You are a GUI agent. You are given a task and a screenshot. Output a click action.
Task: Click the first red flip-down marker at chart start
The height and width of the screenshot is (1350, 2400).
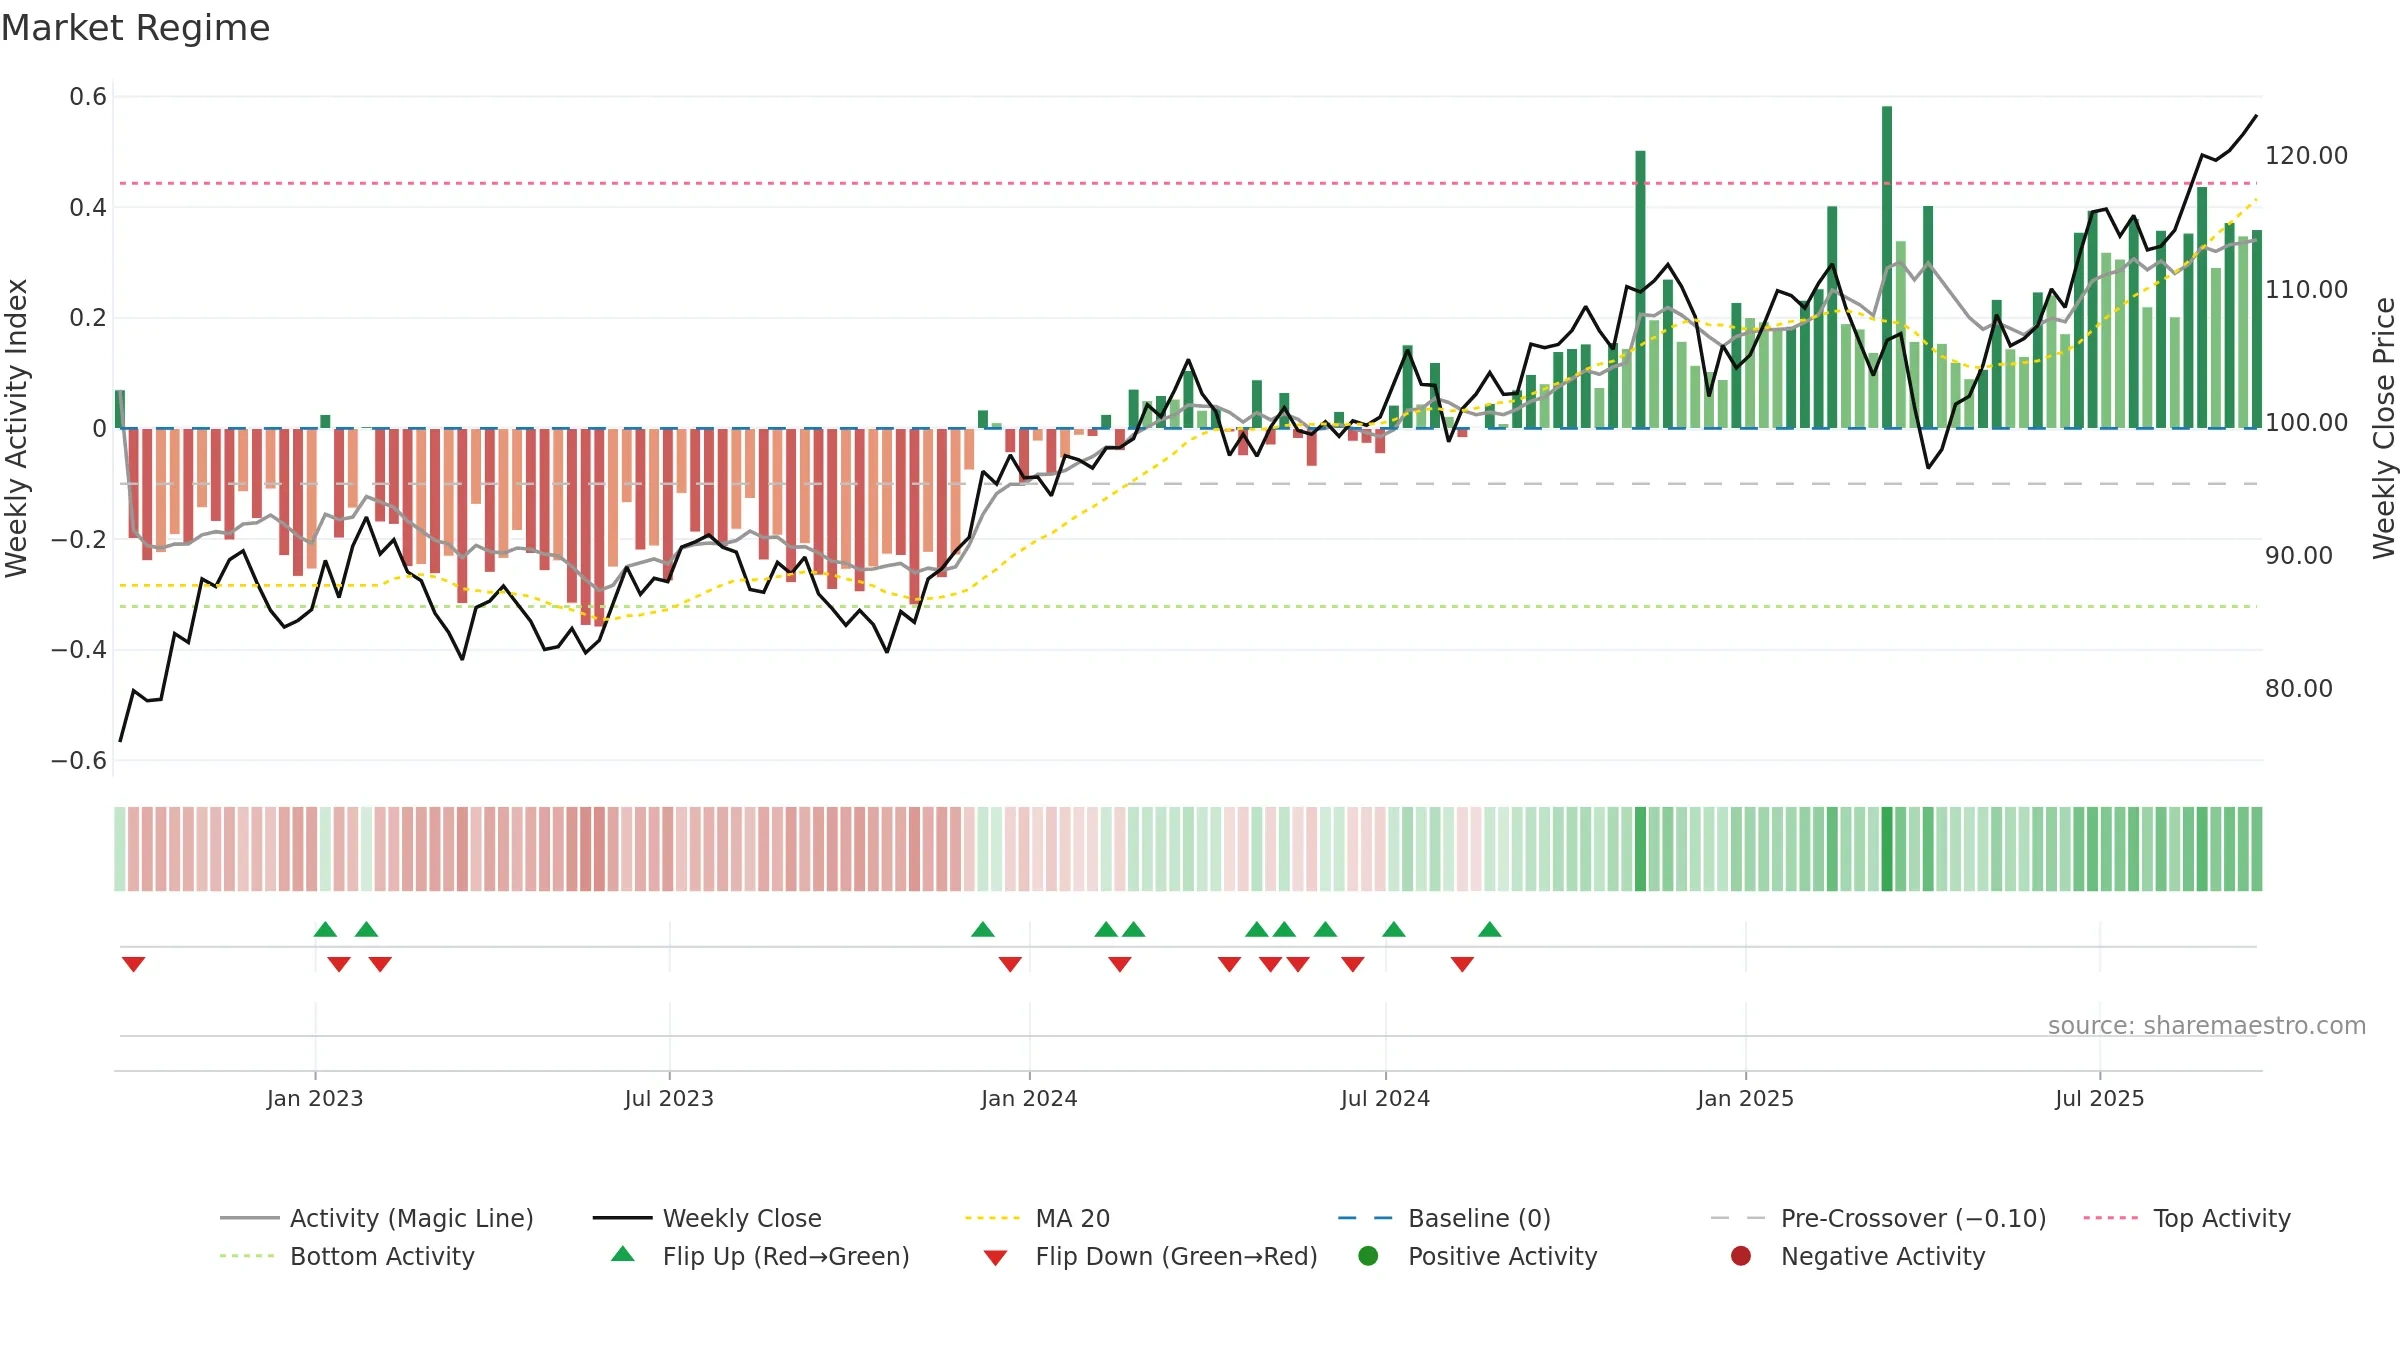point(134,964)
